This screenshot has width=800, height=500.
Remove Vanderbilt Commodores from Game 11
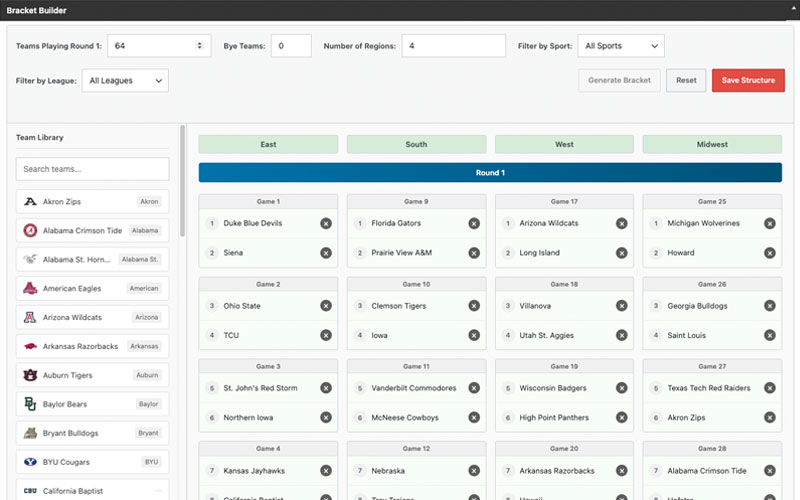click(x=474, y=388)
